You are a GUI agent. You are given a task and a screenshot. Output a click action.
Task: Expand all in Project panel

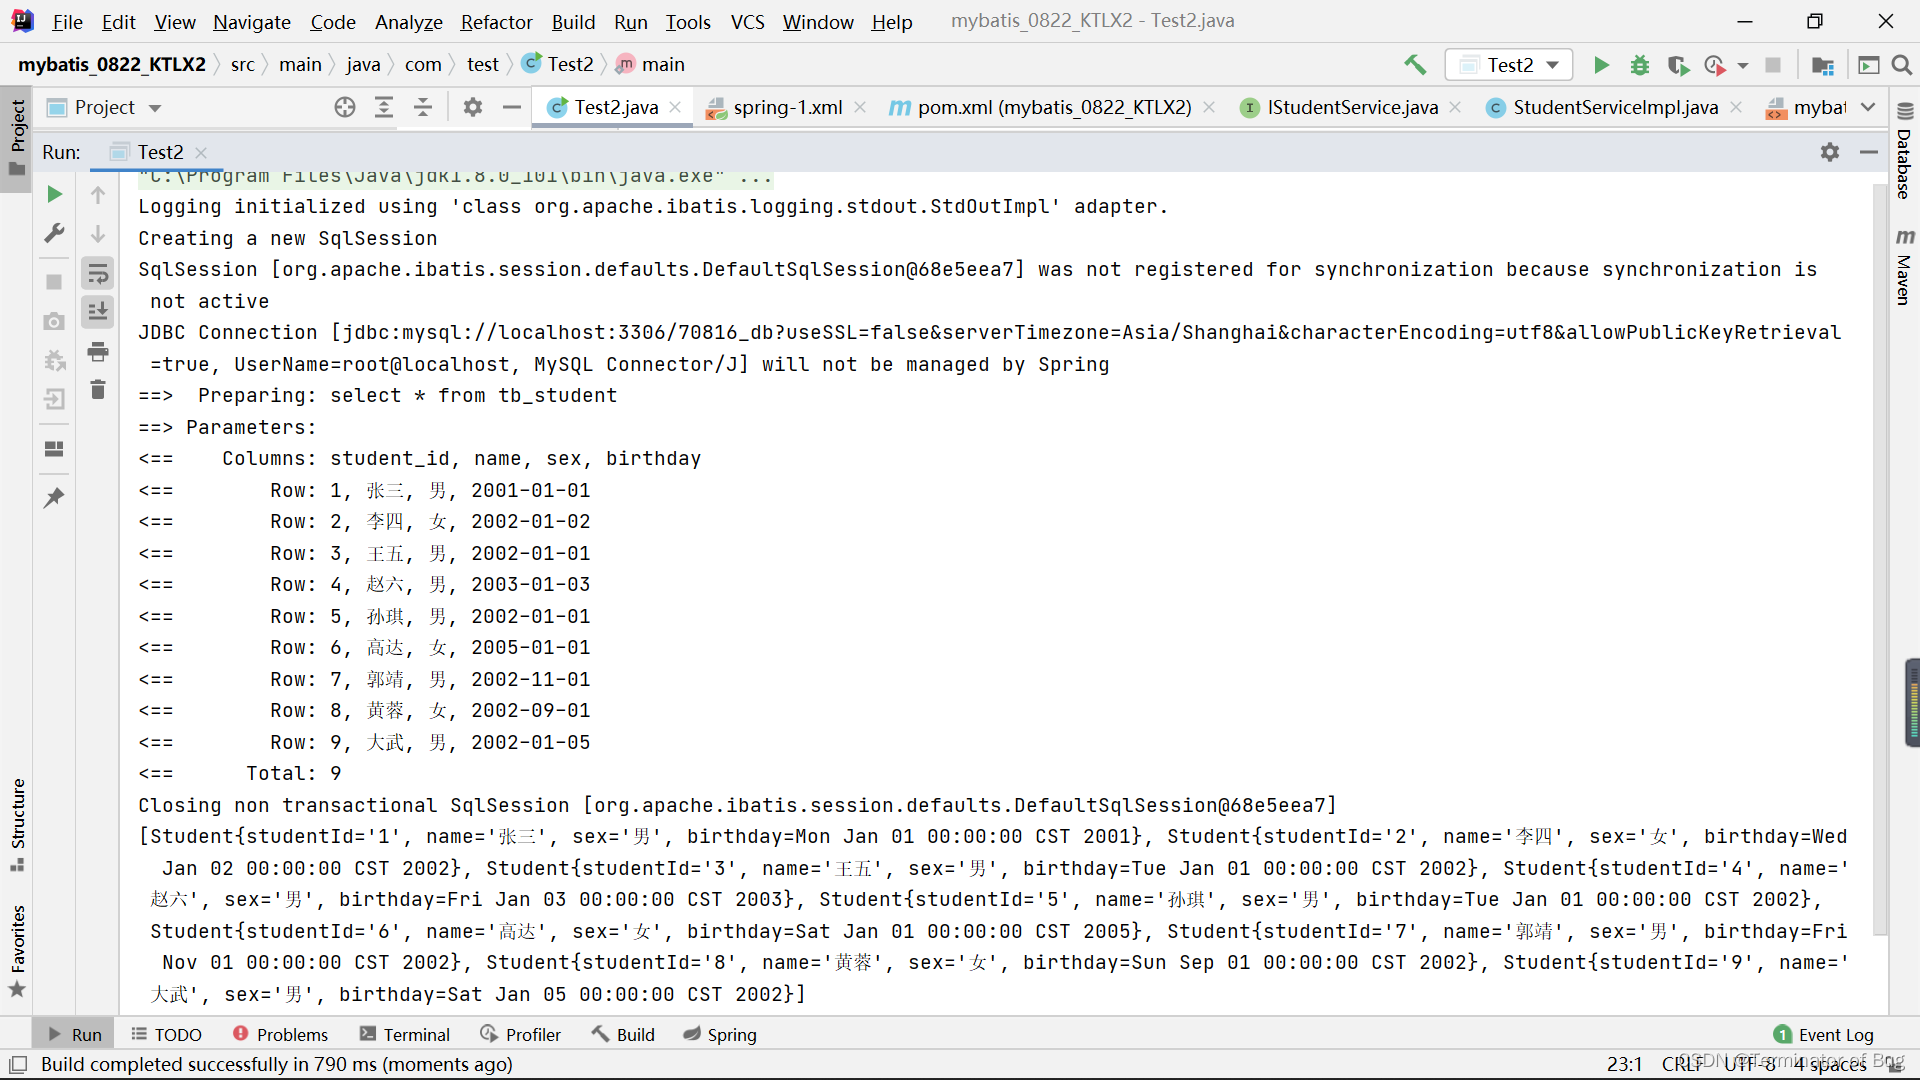pos(384,107)
